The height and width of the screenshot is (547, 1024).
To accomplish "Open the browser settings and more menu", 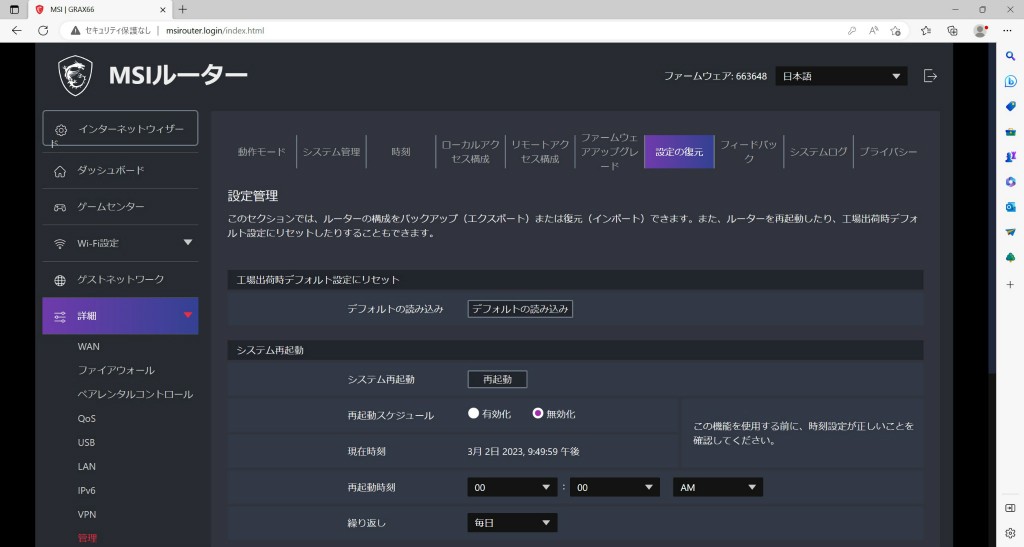I will pos(1007,31).
